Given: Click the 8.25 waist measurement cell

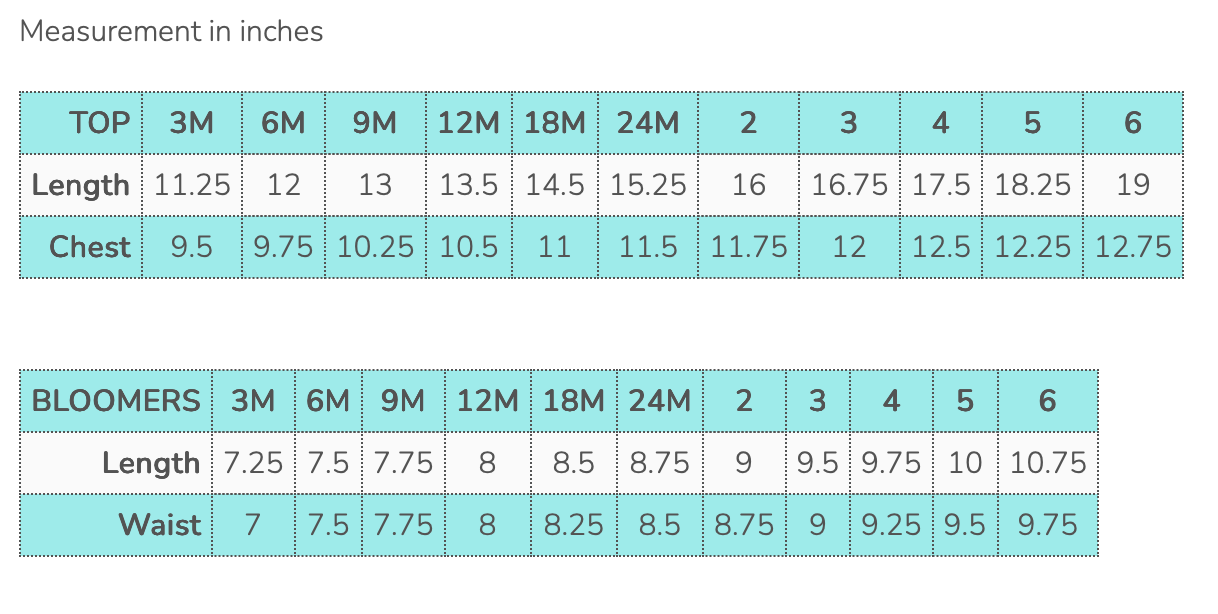Looking at the screenshot, I should (574, 524).
